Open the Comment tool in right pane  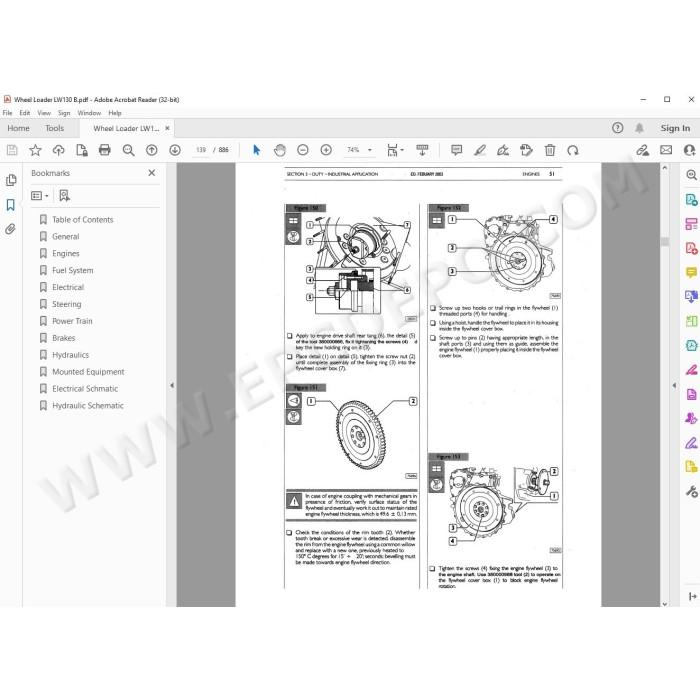click(x=691, y=272)
